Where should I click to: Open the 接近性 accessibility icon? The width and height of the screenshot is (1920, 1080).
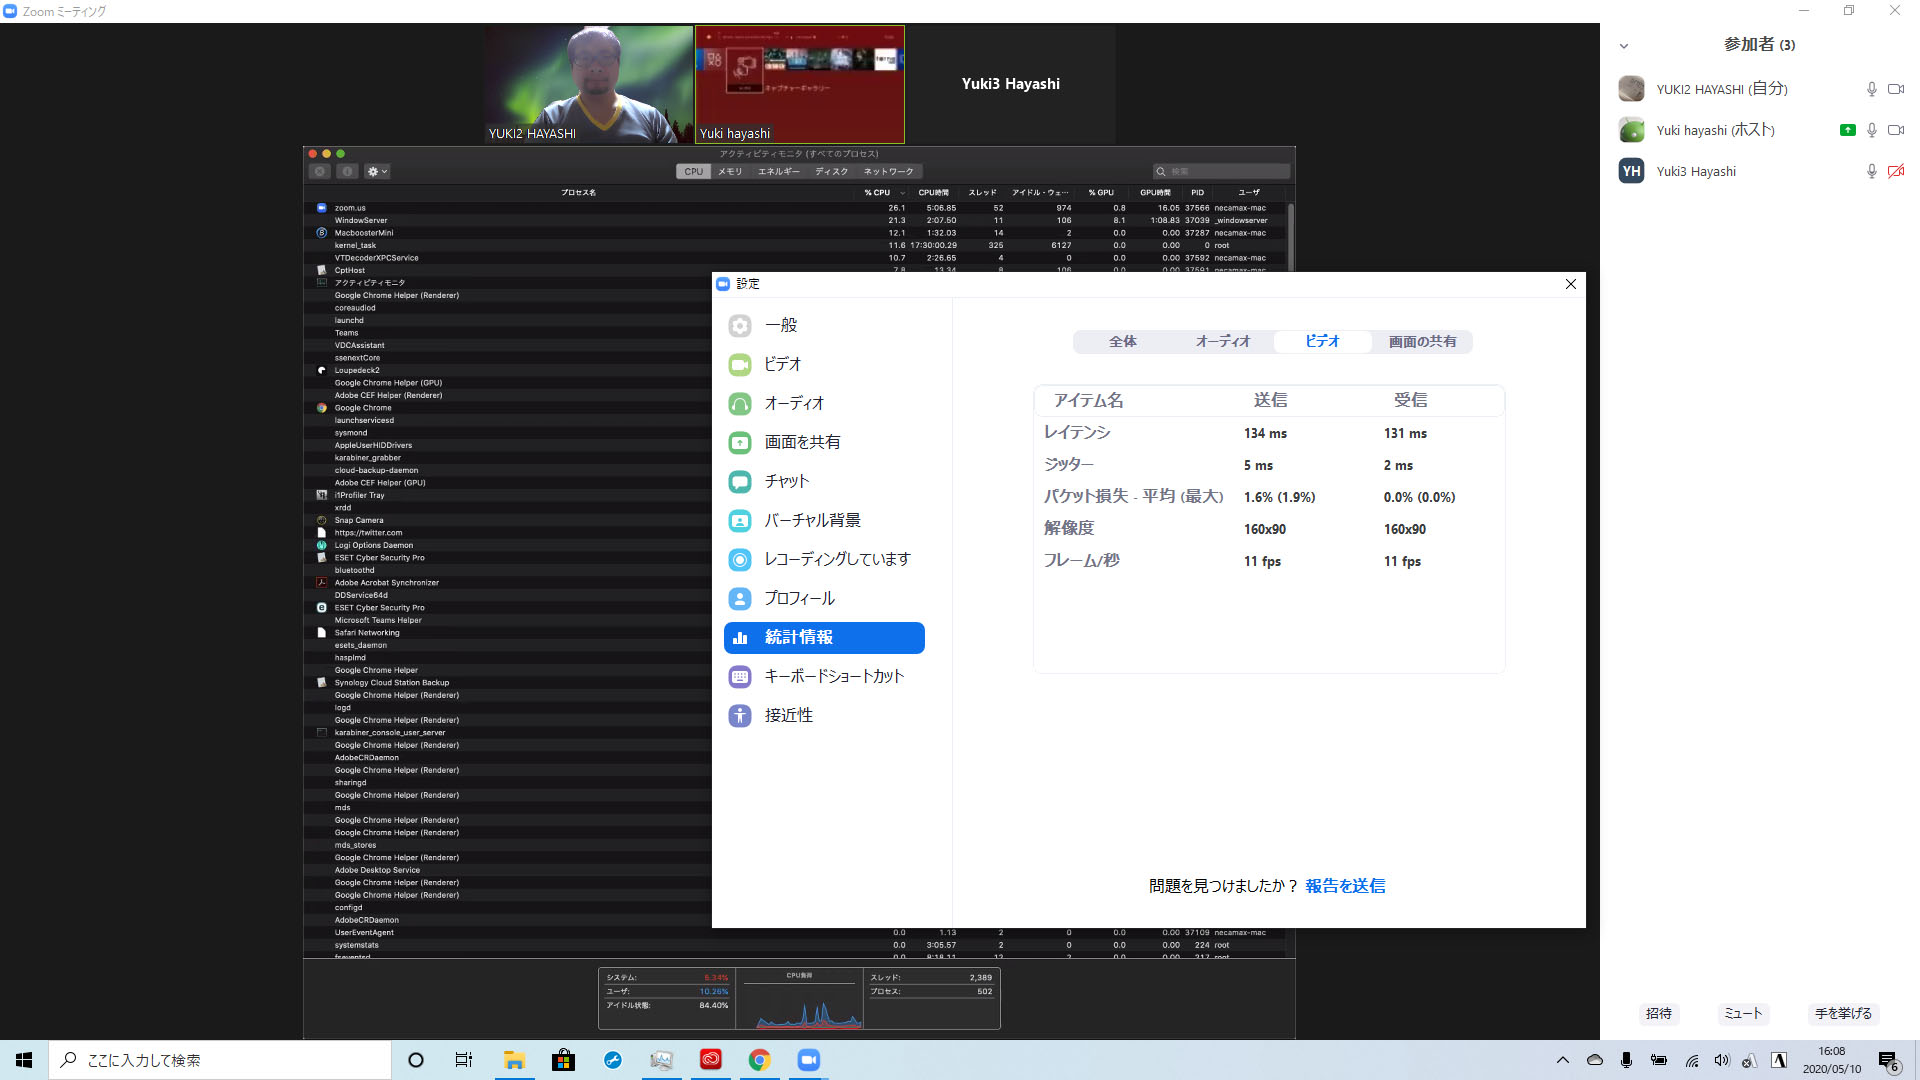click(740, 716)
